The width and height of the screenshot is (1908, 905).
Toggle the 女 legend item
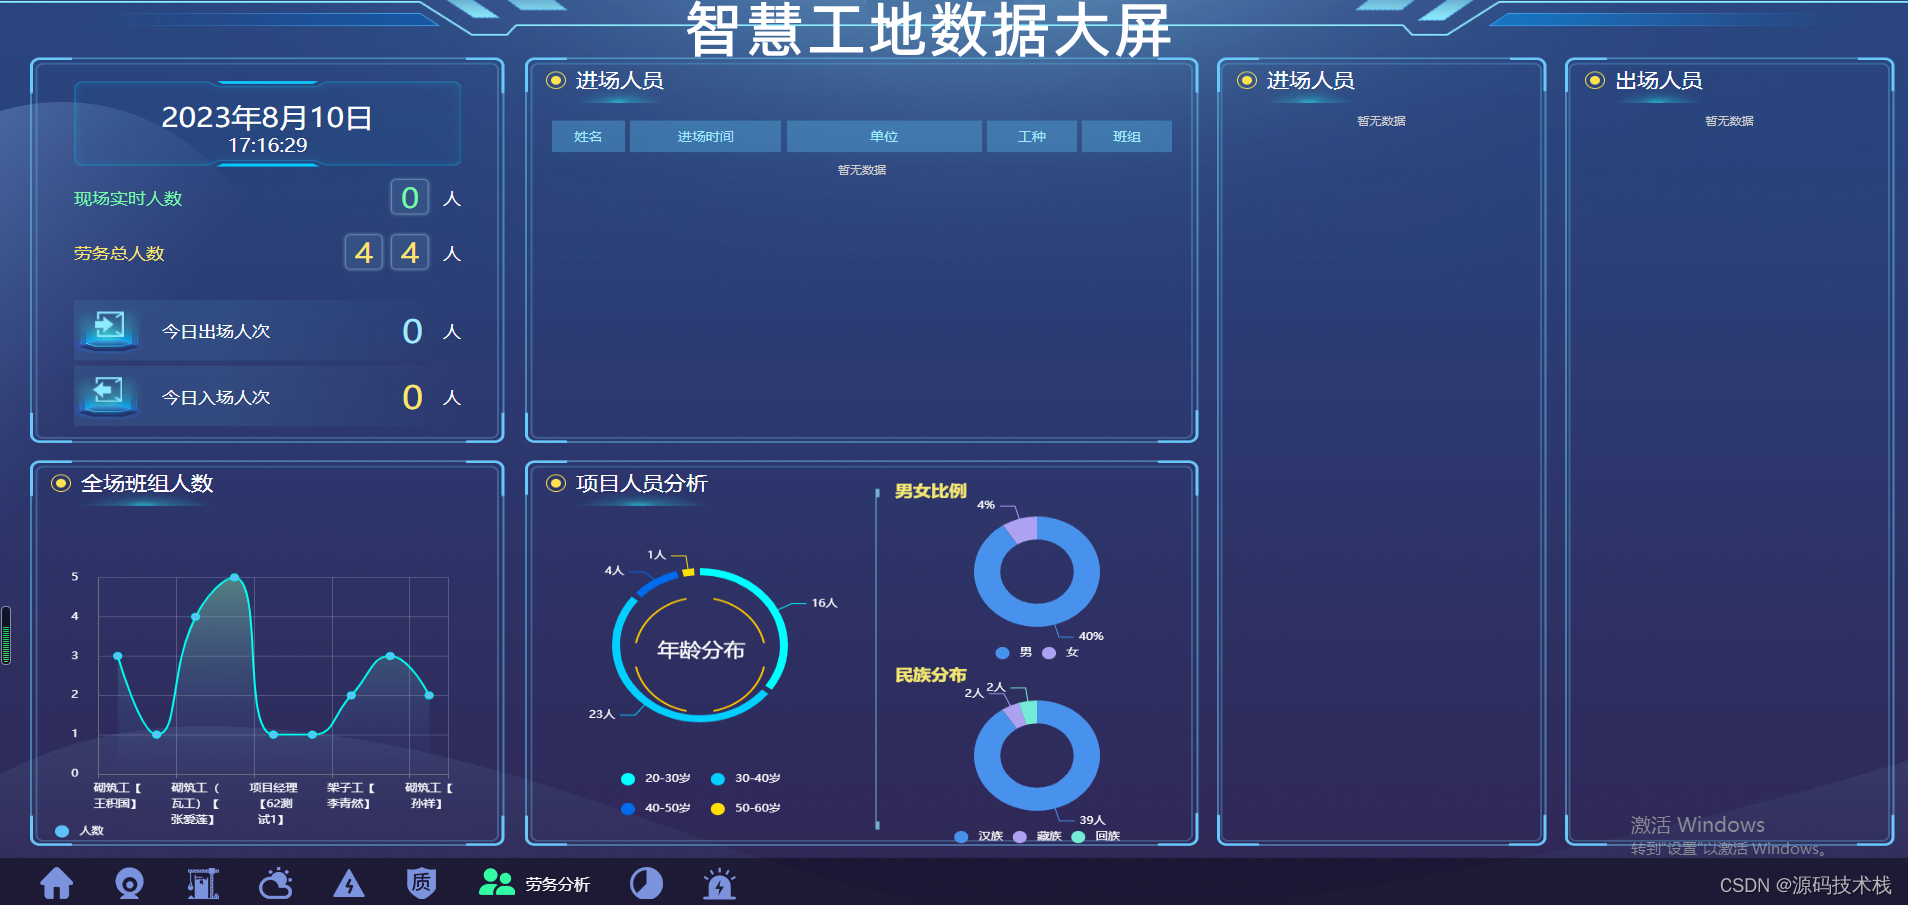(x=1061, y=652)
